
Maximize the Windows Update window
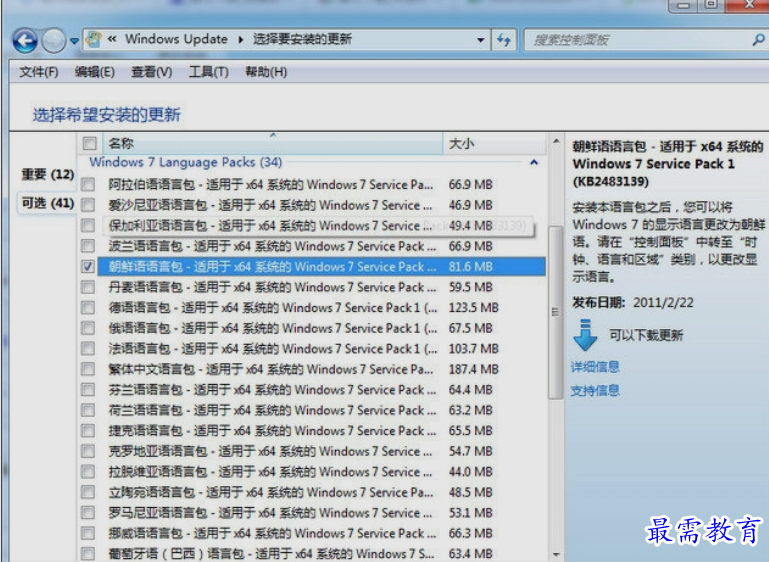(711, 5)
